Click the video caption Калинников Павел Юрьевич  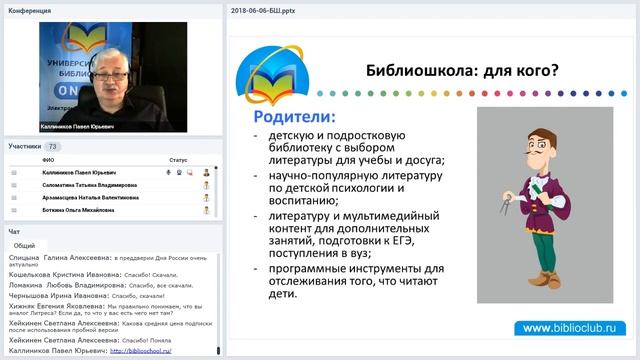[77, 127]
